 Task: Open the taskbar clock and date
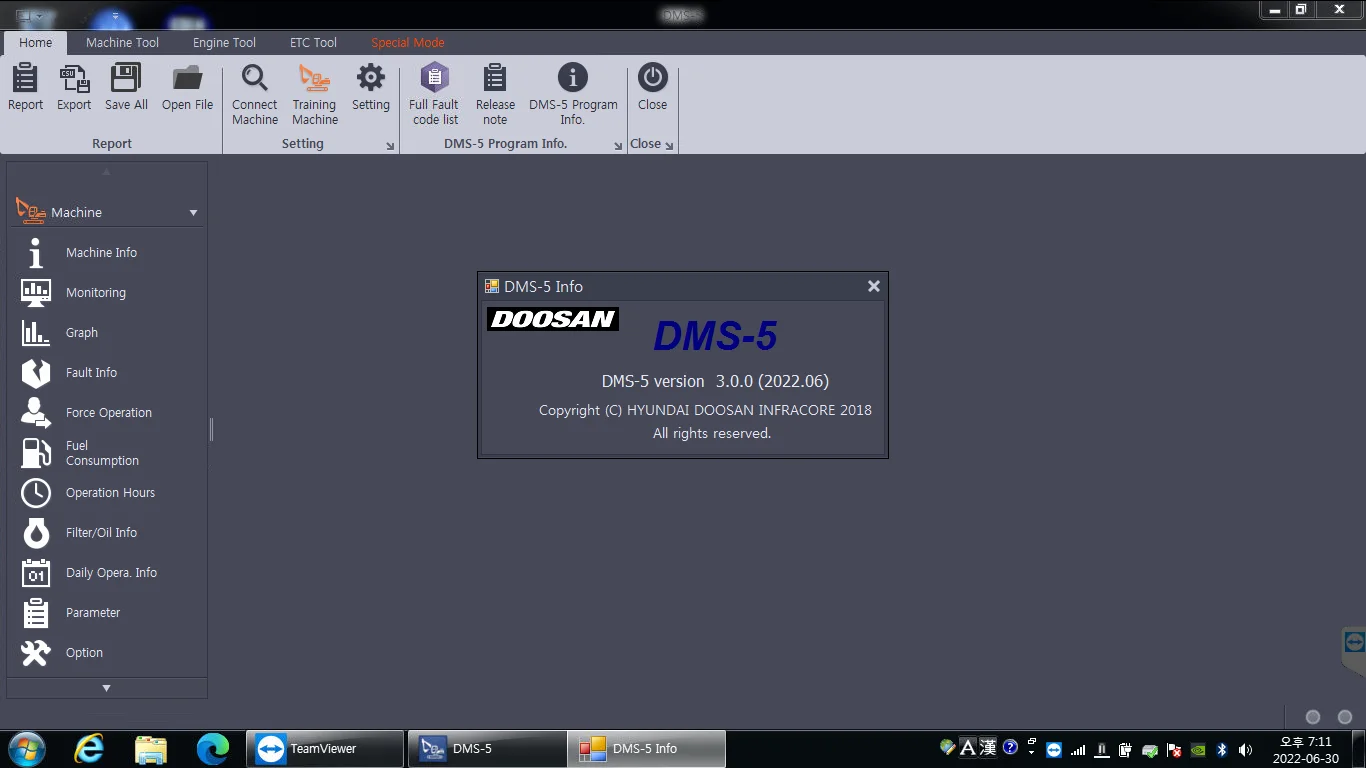(x=1306, y=750)
